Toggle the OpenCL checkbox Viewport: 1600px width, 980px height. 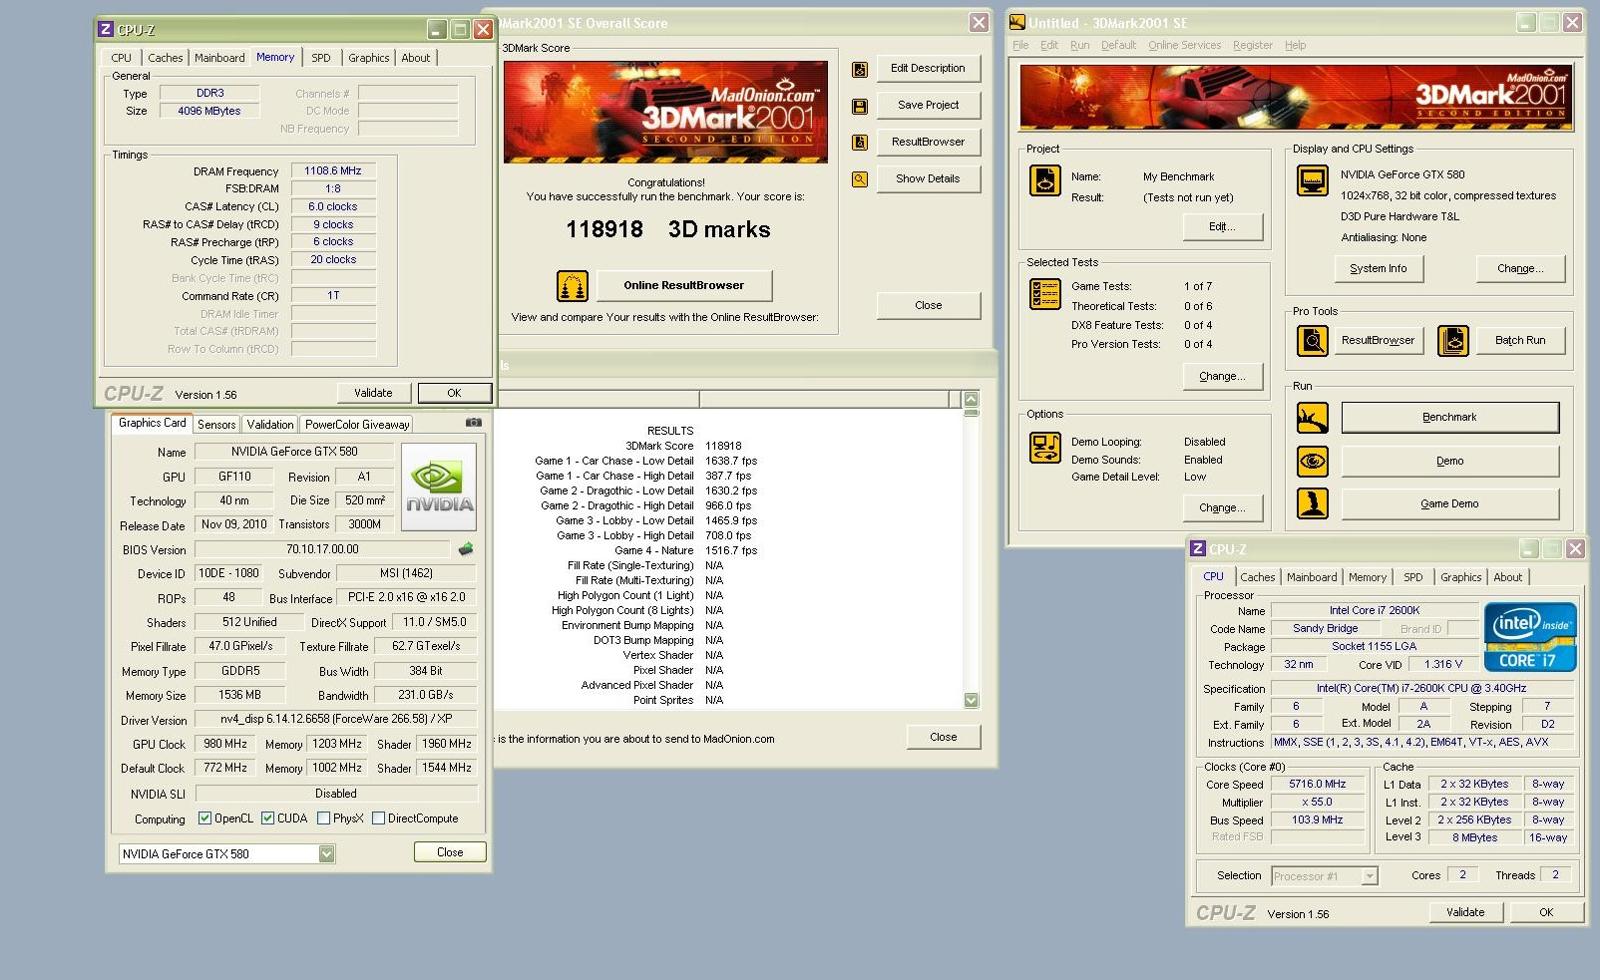tap(205, 818)
